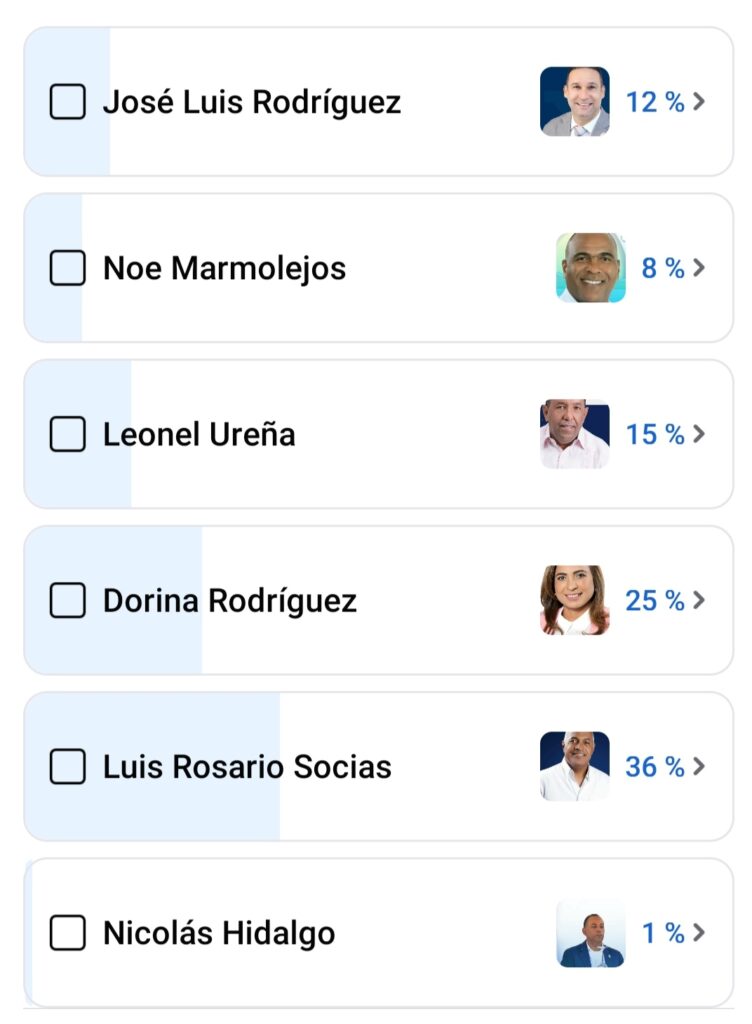Click the 36 % vote percentage
The height and width of the screenshot is (1024, 752).
655,767
